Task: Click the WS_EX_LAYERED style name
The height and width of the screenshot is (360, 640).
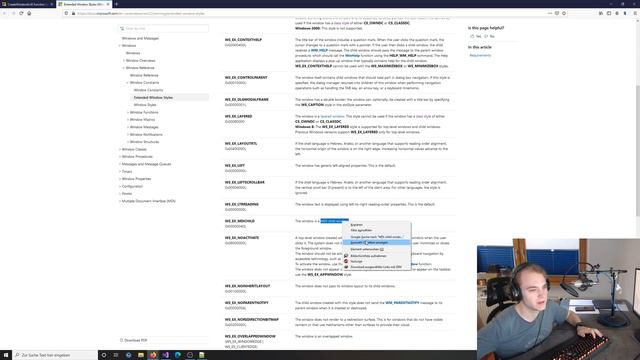Action: click(238, 116)
